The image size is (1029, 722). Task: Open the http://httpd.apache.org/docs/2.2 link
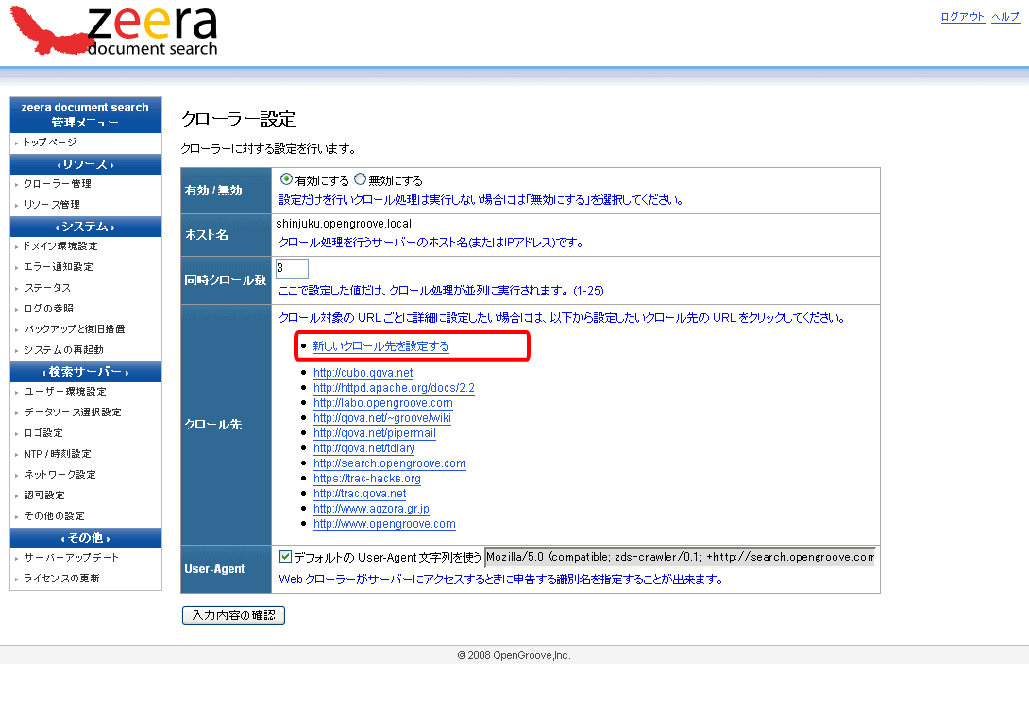coord(394,388)
